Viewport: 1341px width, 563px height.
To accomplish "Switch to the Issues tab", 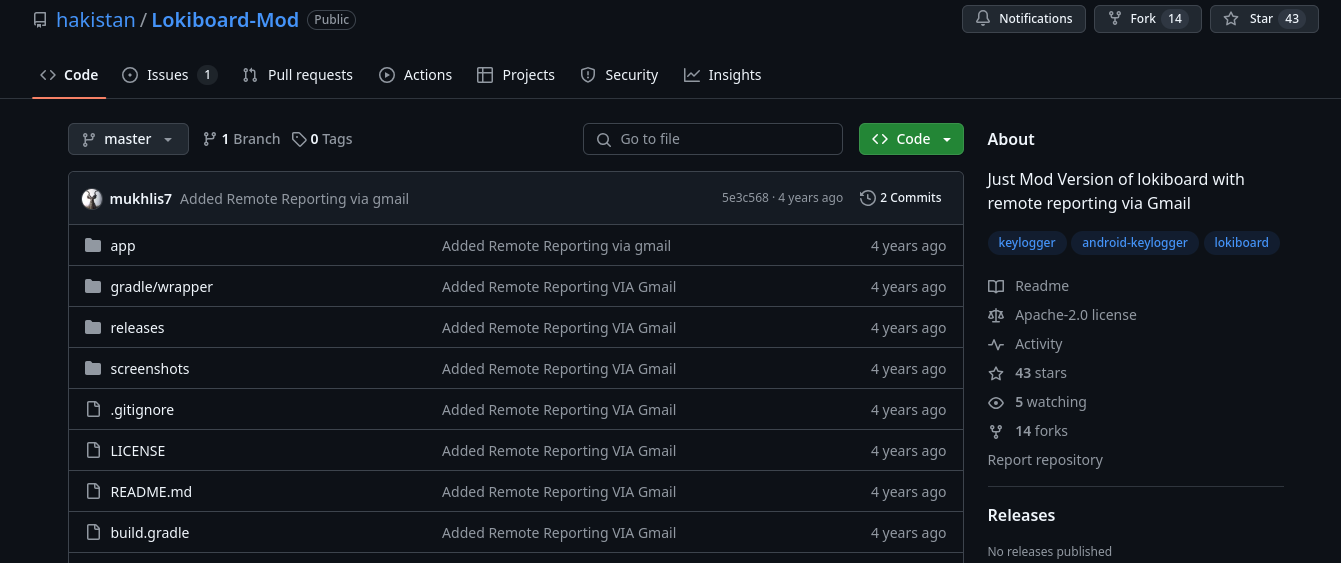I will (x=169, y=75).
